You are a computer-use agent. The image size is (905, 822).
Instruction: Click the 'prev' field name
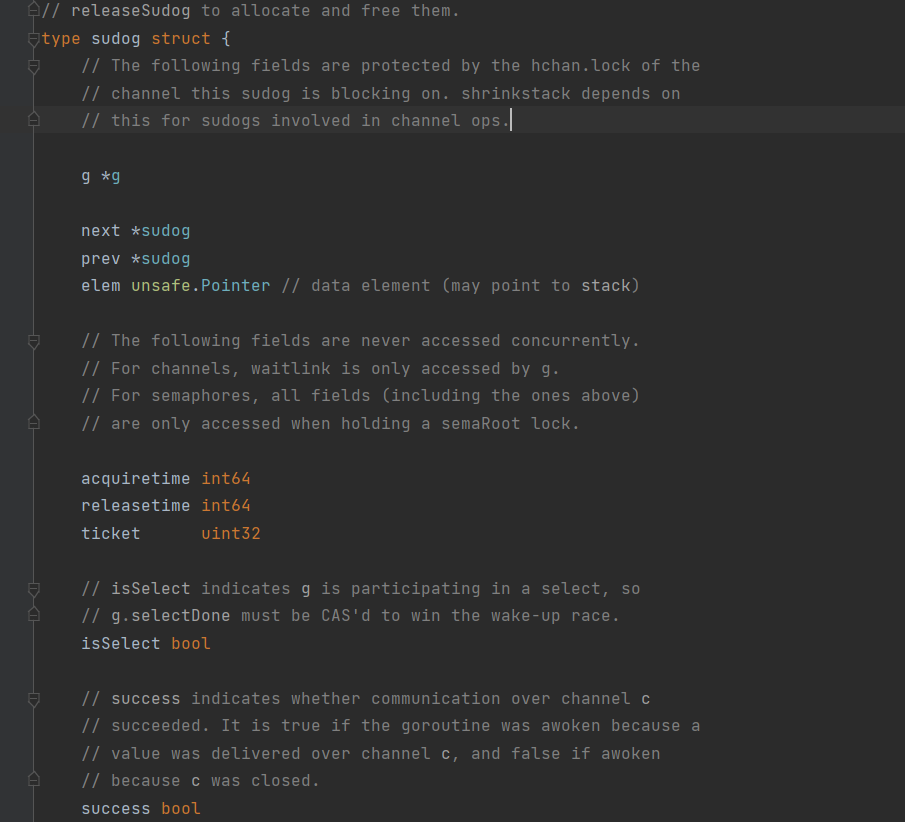100,259
